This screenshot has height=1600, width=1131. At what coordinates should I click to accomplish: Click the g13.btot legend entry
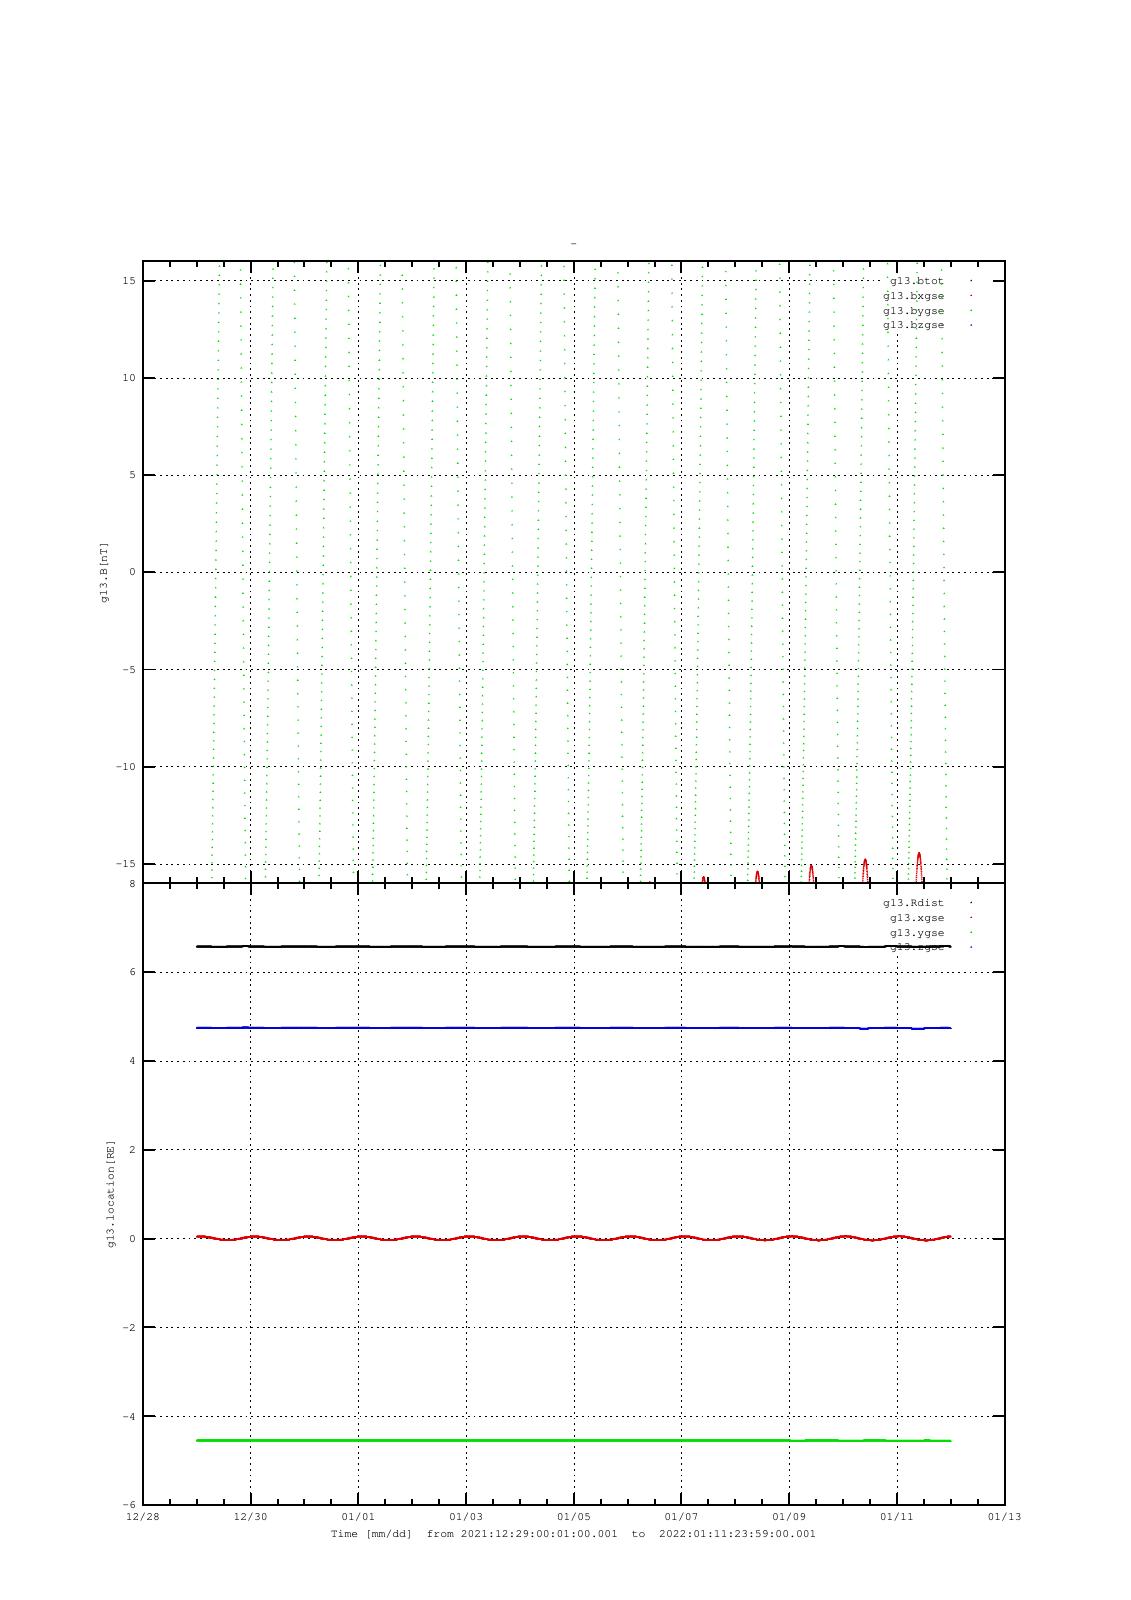(917, 281)
